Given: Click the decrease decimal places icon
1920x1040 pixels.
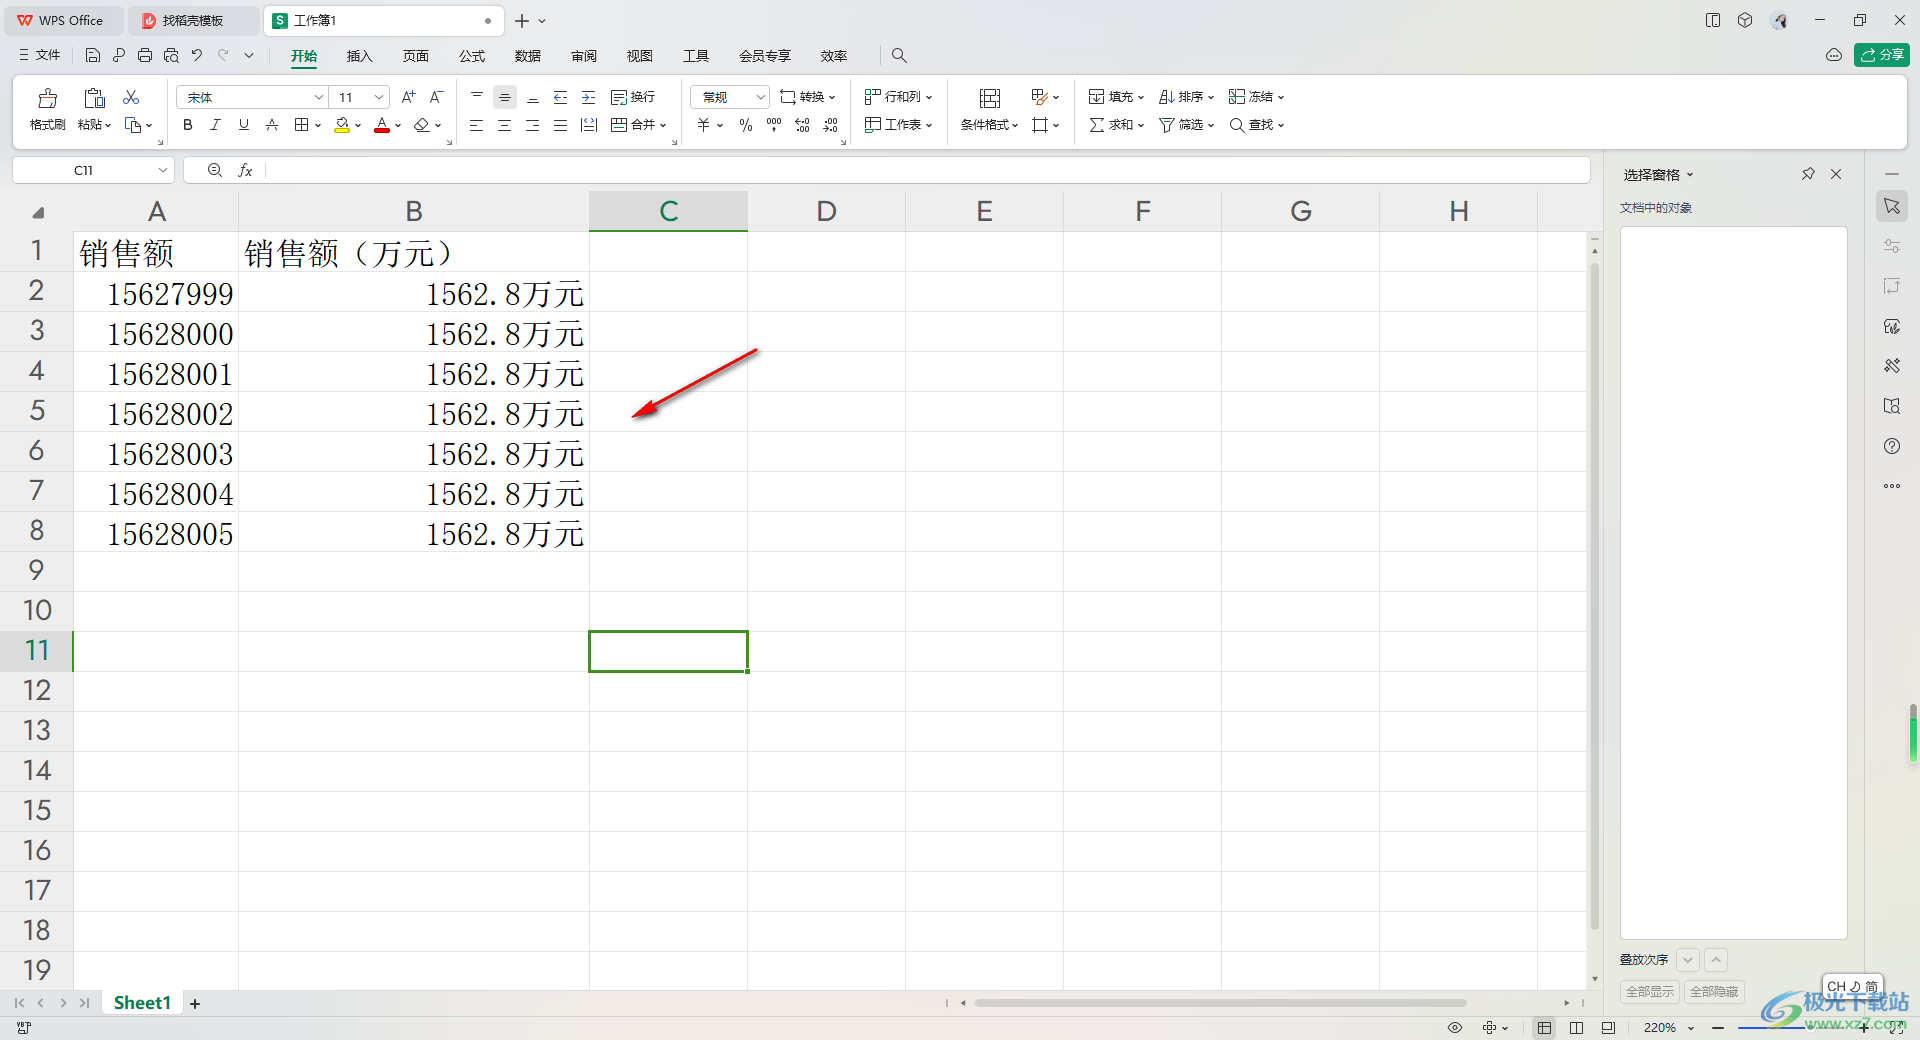Looking at the screenshot, I should click(830, 125).
